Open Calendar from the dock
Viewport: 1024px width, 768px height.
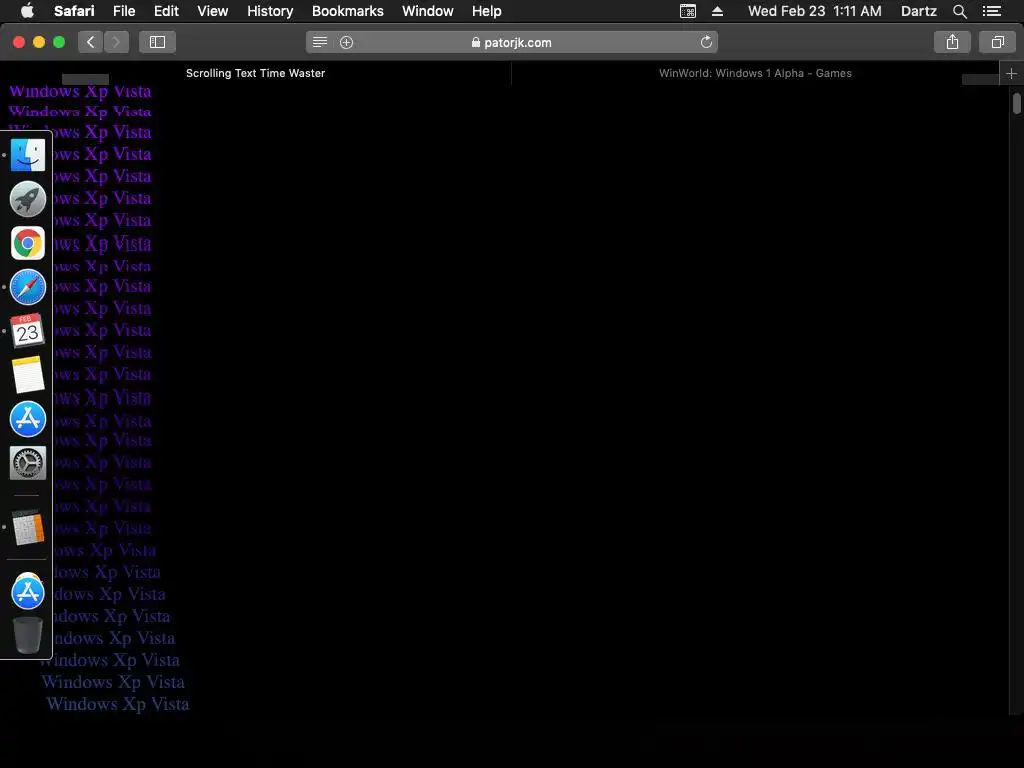27,330
